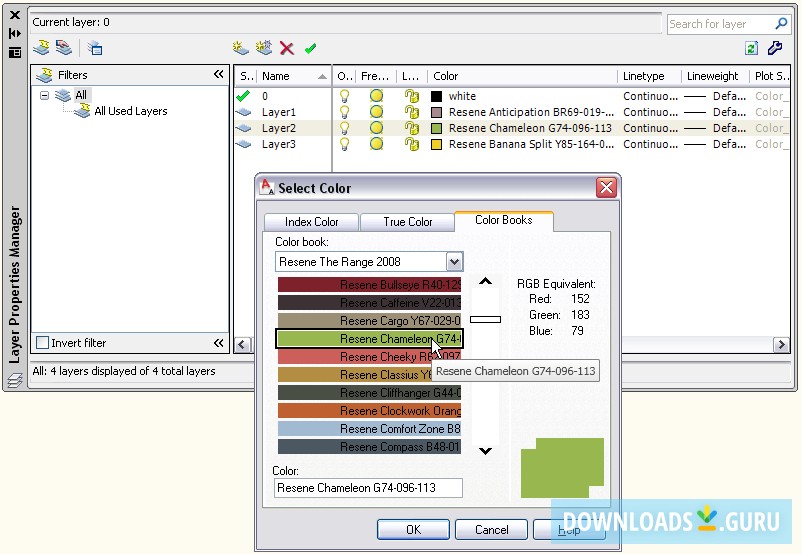Viewport: 802px width, 554px height.
Task: Click status icon of Layer1
Action: (243, 112)
